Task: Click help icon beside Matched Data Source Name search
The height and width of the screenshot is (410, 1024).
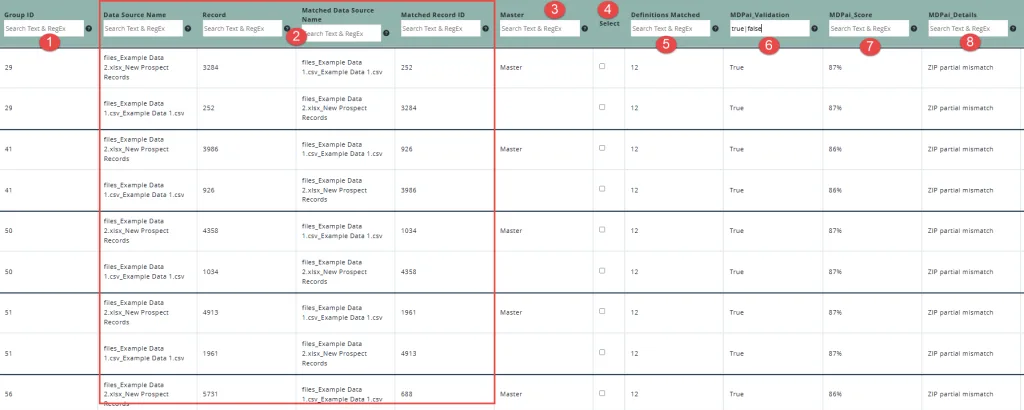Action: click(386, 33)
